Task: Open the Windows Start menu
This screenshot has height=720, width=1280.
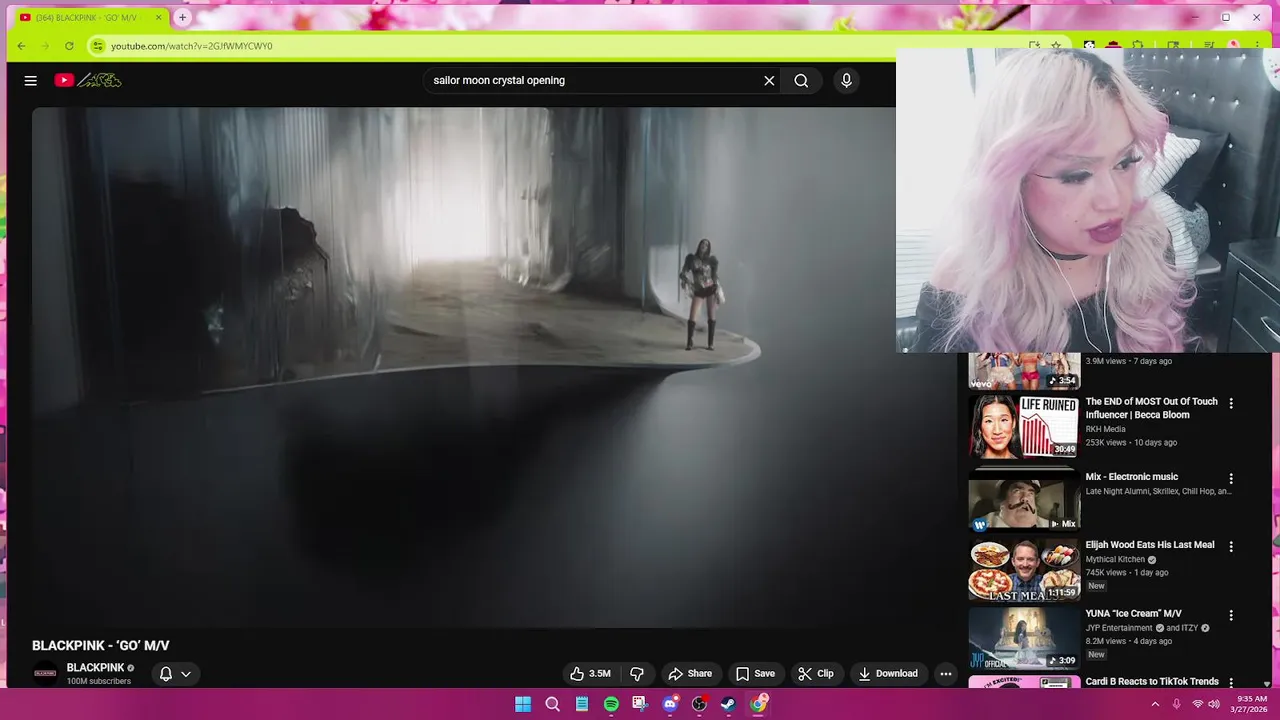Action: [523, 704]
